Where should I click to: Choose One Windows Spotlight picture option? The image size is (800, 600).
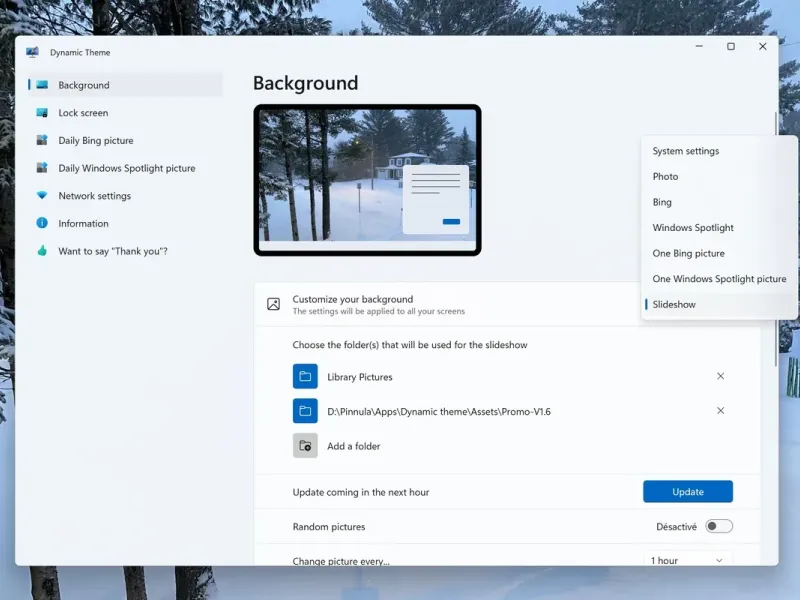coord(719,279)
